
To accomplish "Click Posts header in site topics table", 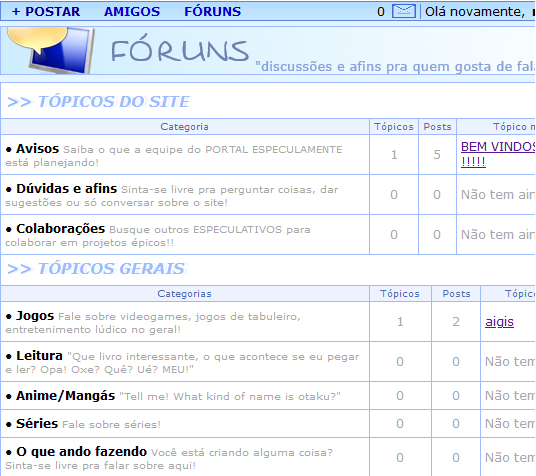I will coord(438,127).
